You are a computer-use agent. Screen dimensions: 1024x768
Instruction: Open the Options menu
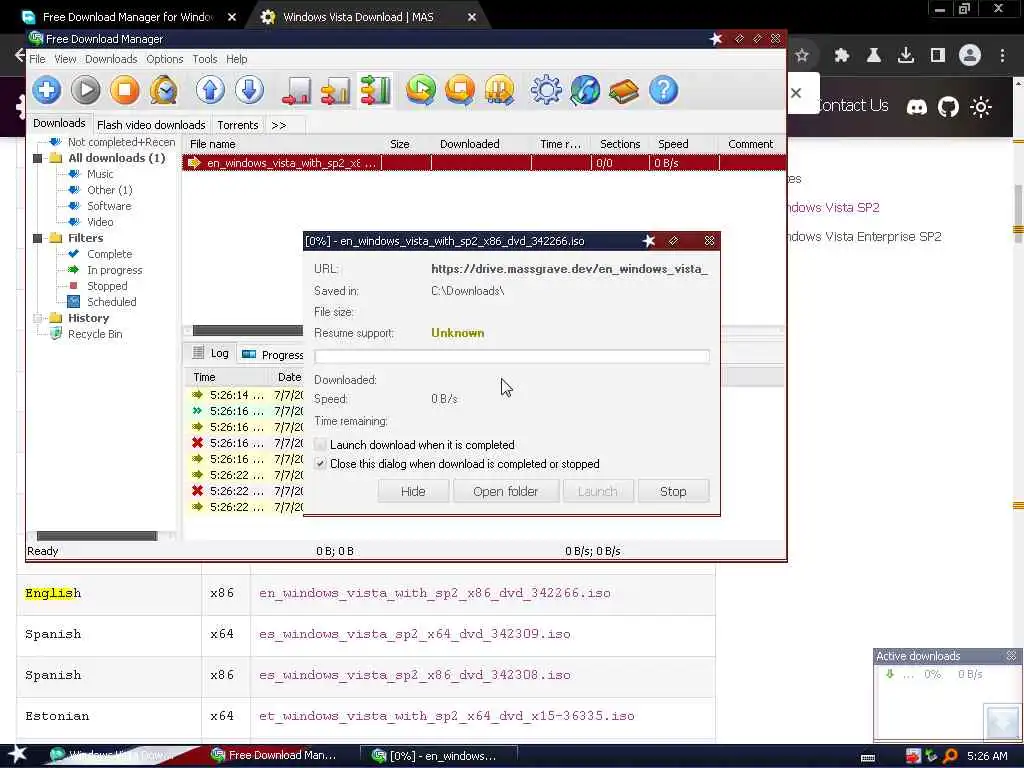pyautogui.click(x=165, y=59)
